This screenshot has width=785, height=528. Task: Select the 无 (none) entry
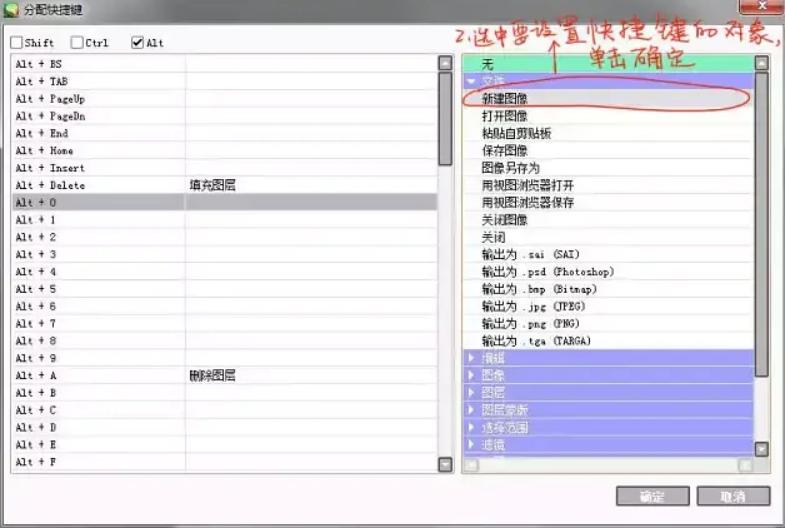[608, 64]
